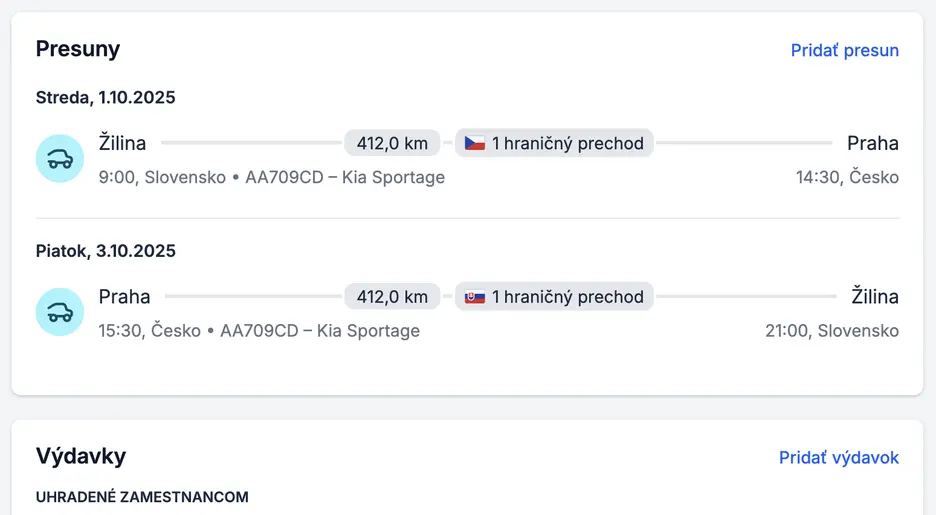Click origin Praha on Friday trip

pyautogui.click(x=125, y=296)
